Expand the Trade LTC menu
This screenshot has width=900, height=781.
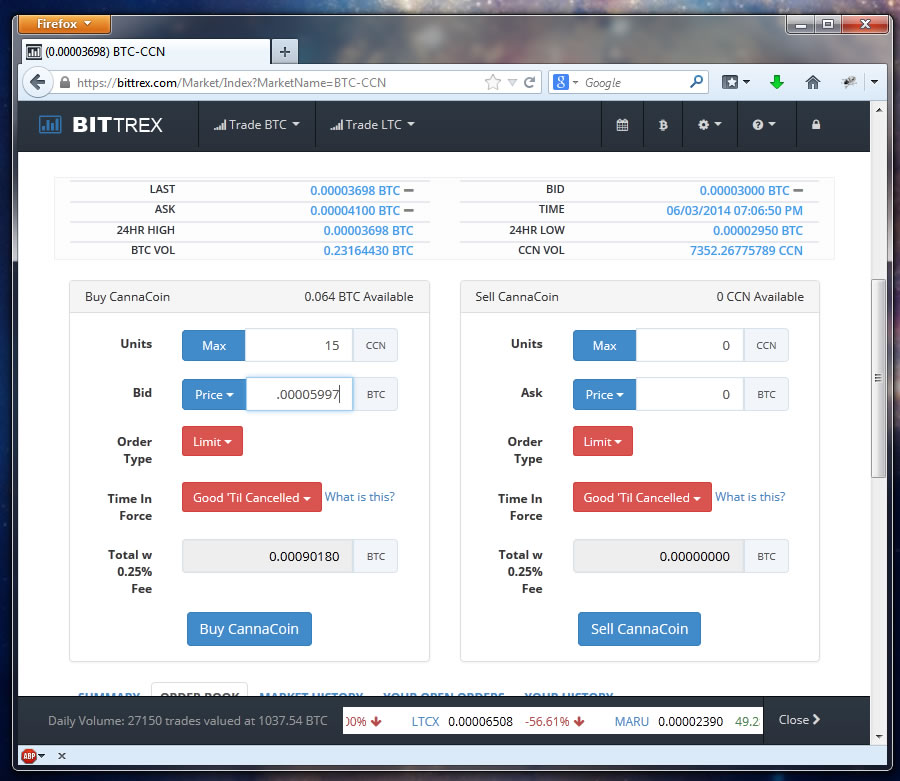(x=372, y=125)
